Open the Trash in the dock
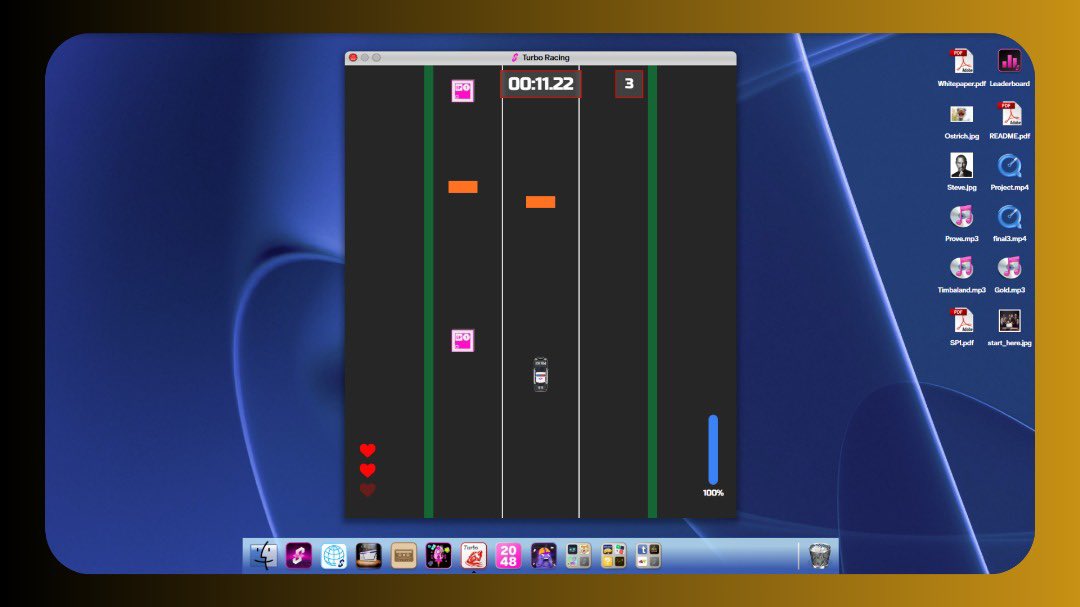The image size is (1080, 607). point(819,555)
